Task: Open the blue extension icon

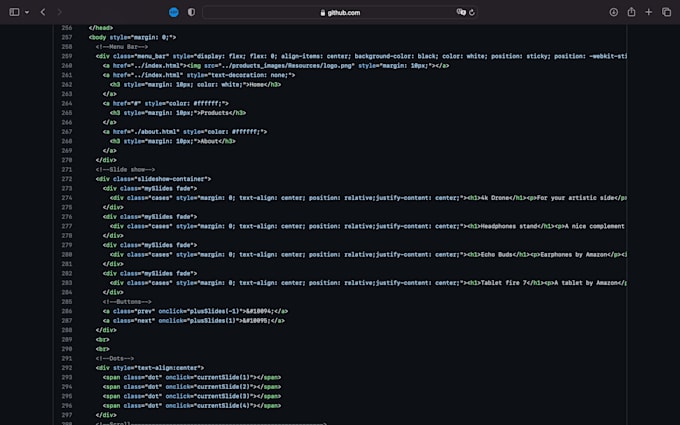Action: click(173, 12)
